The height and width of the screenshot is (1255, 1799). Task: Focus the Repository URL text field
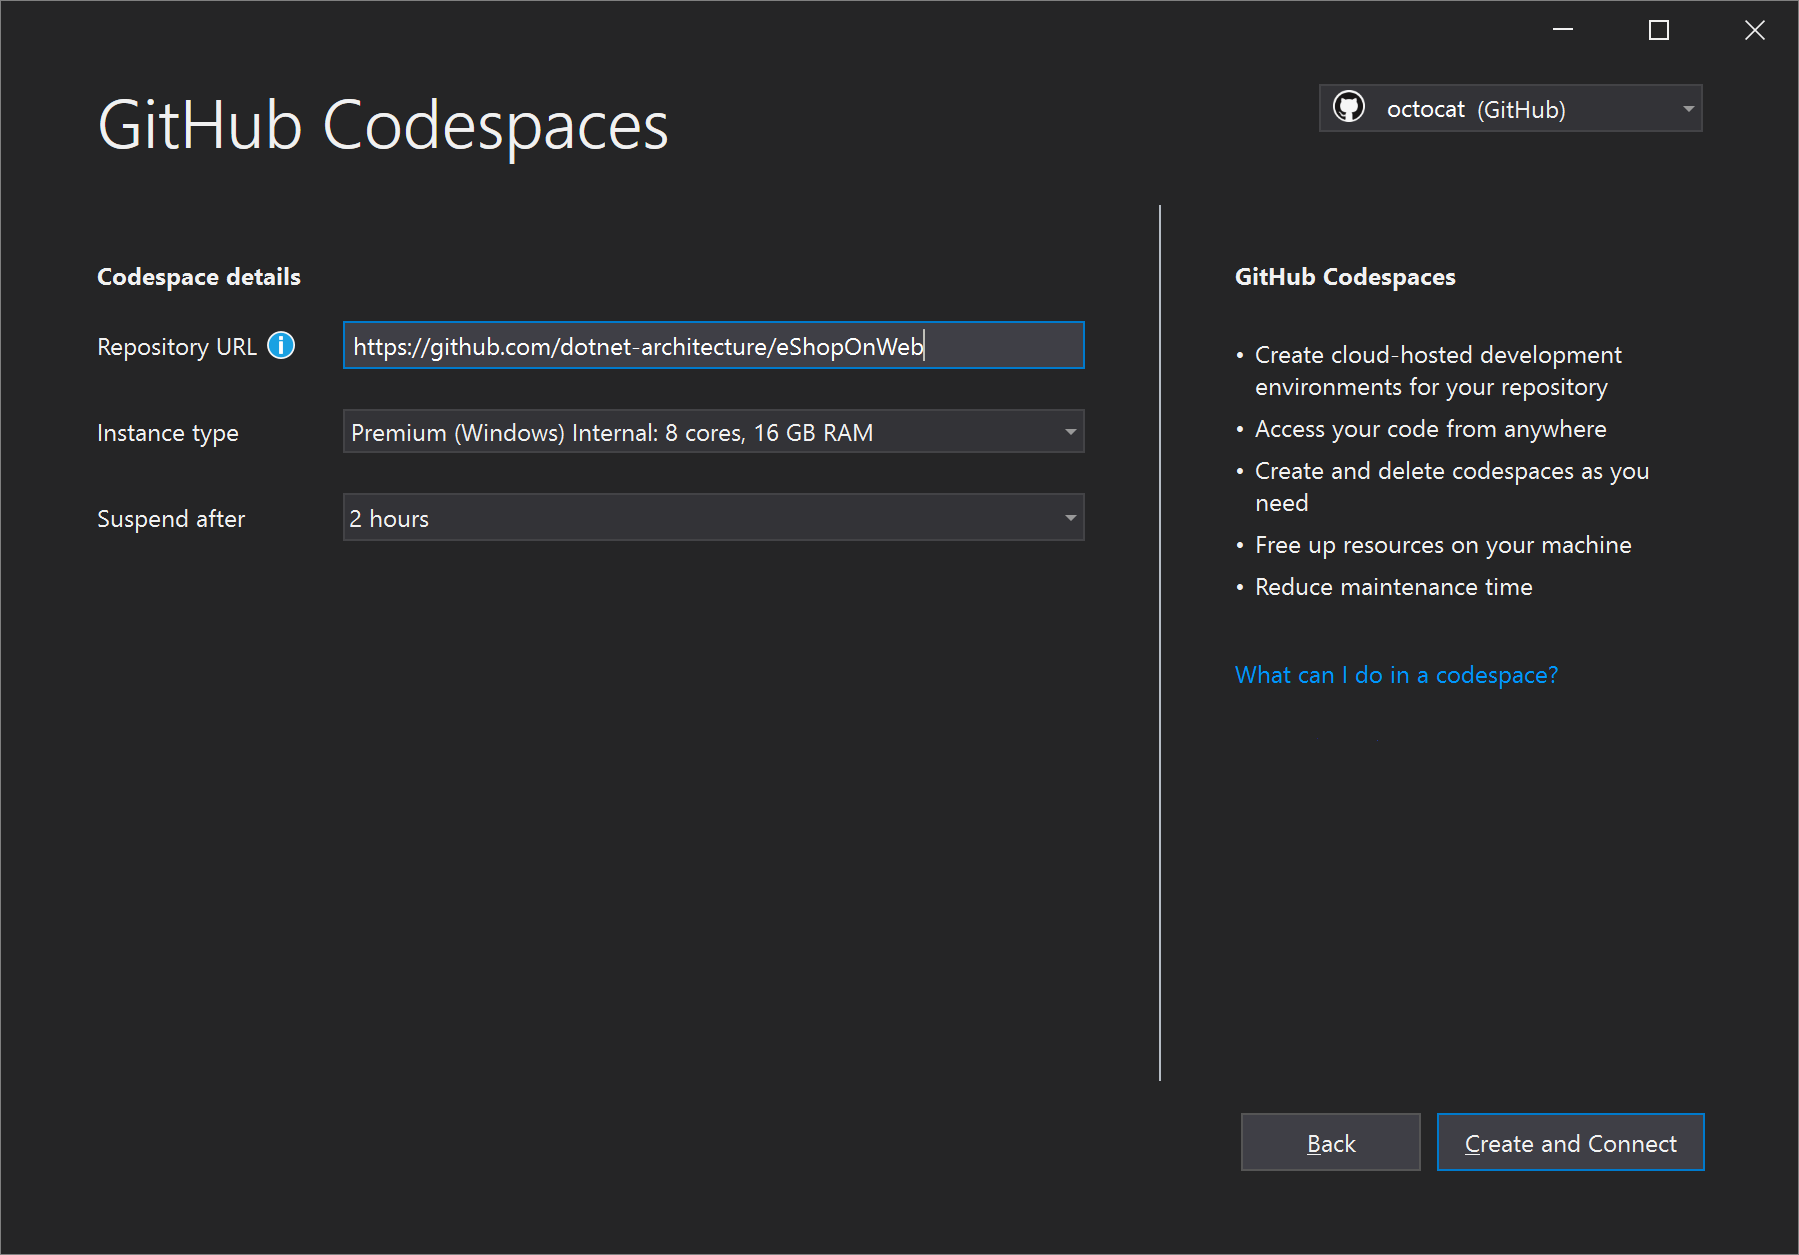[712, 346]
